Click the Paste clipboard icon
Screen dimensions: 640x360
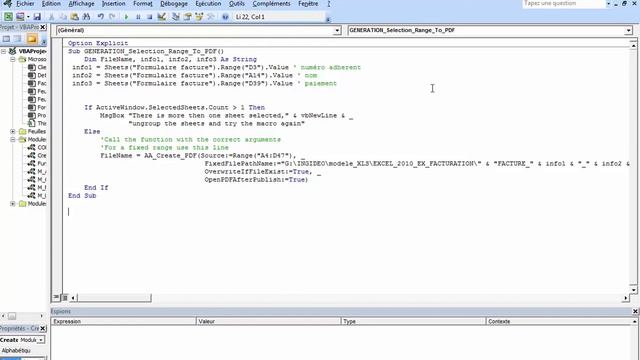coord(74,17)
